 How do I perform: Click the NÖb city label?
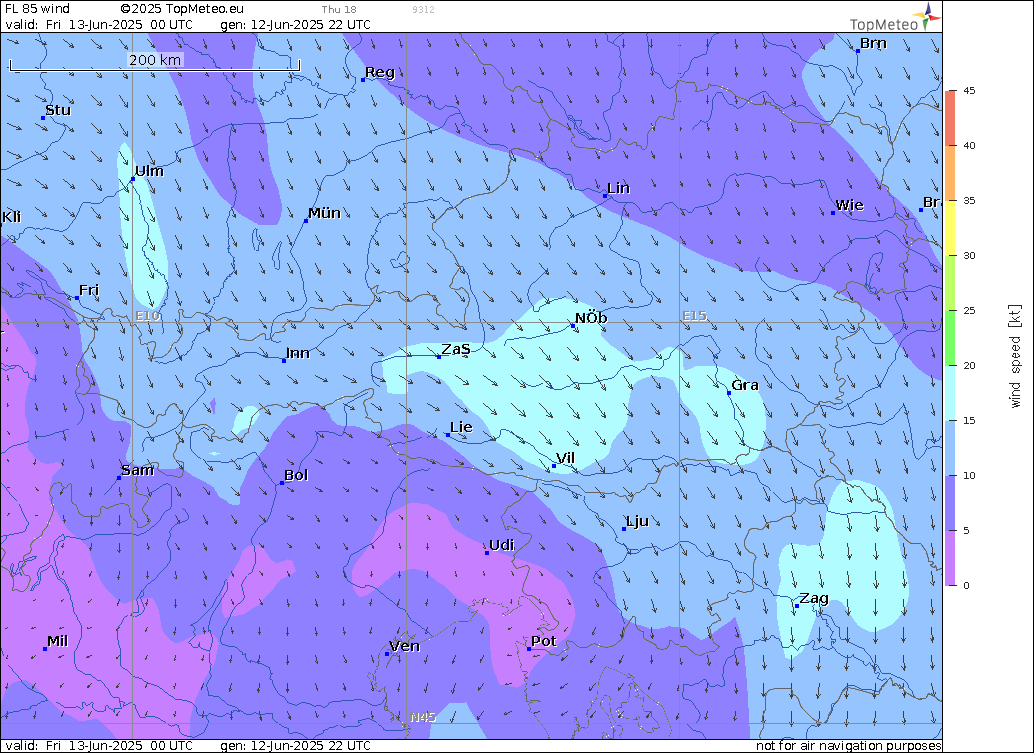pyautogui.click(x=592, y=318)
